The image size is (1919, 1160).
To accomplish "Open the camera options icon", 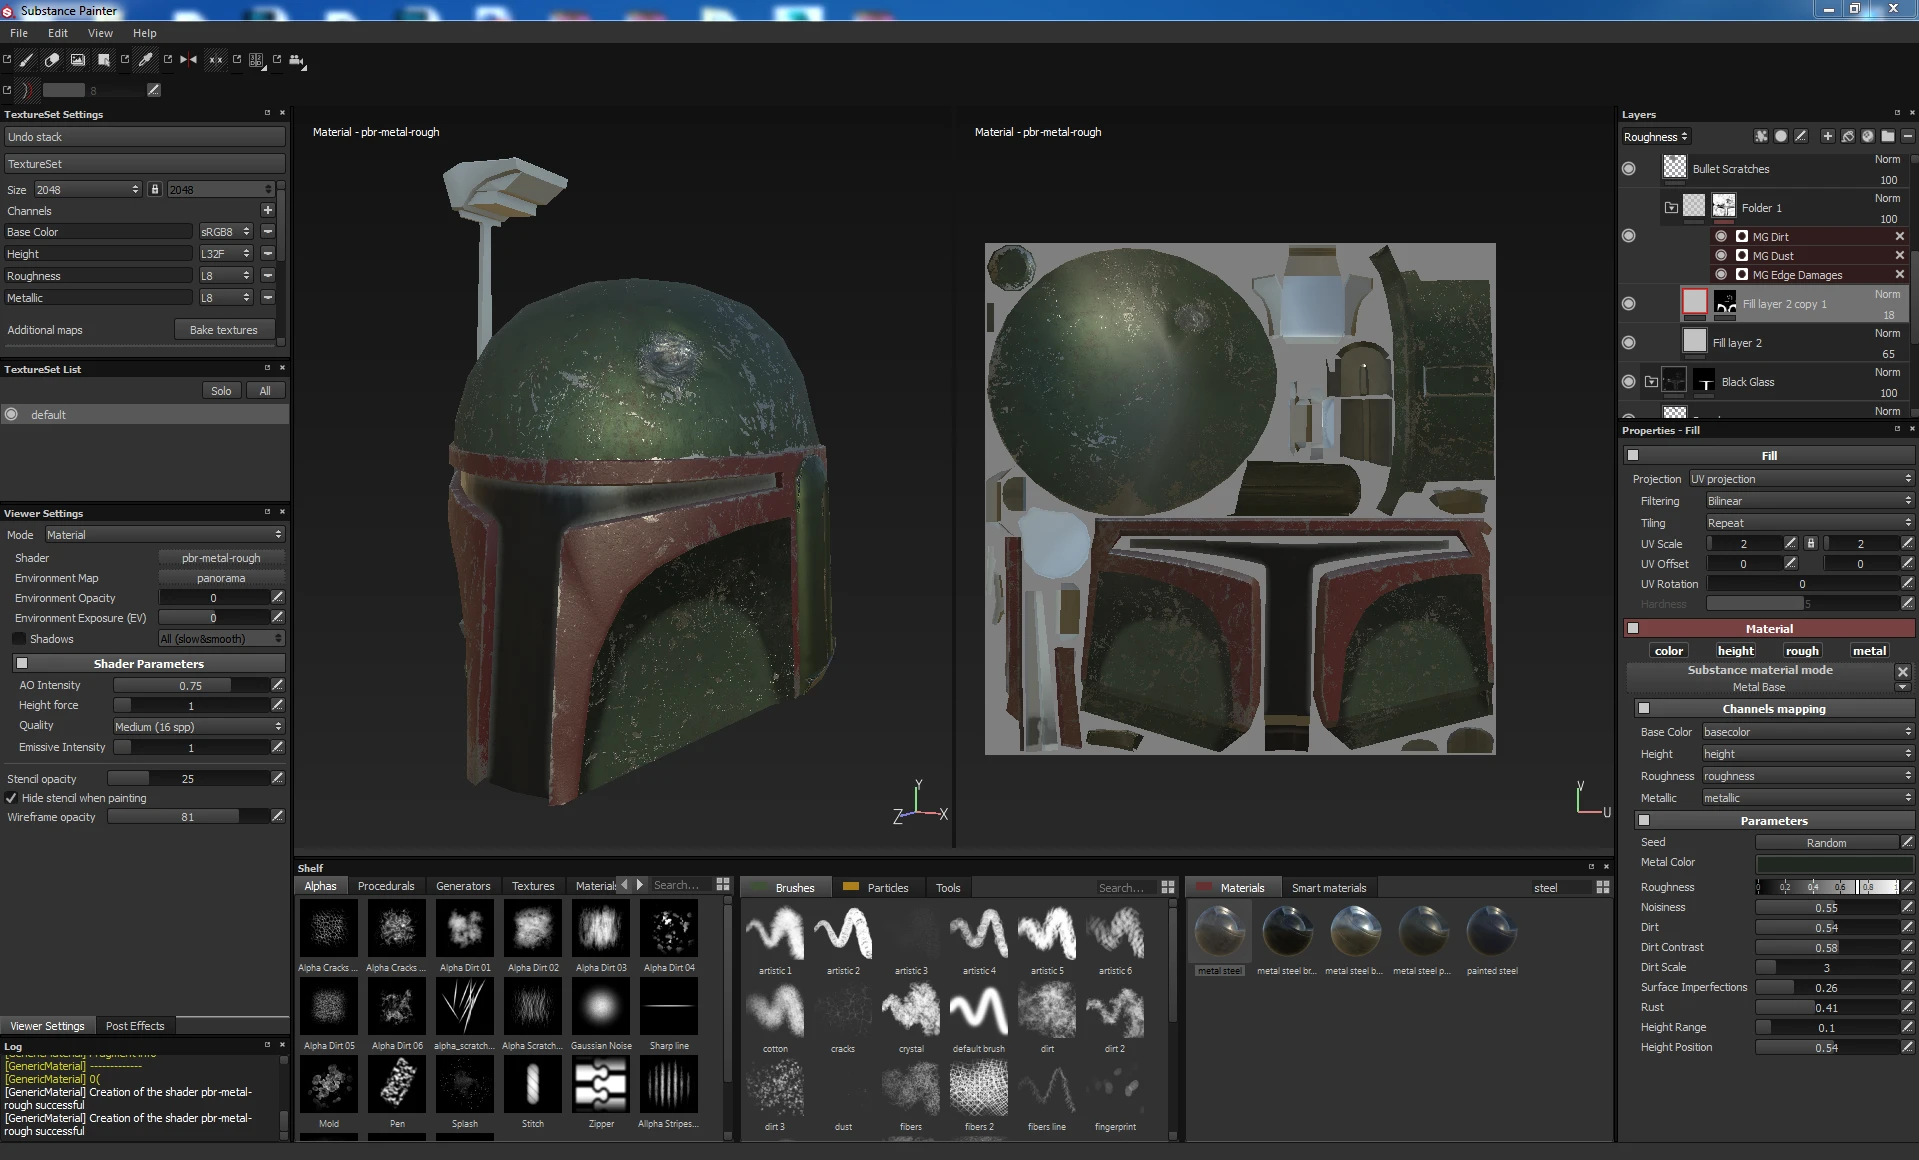I will coord(297,60).
